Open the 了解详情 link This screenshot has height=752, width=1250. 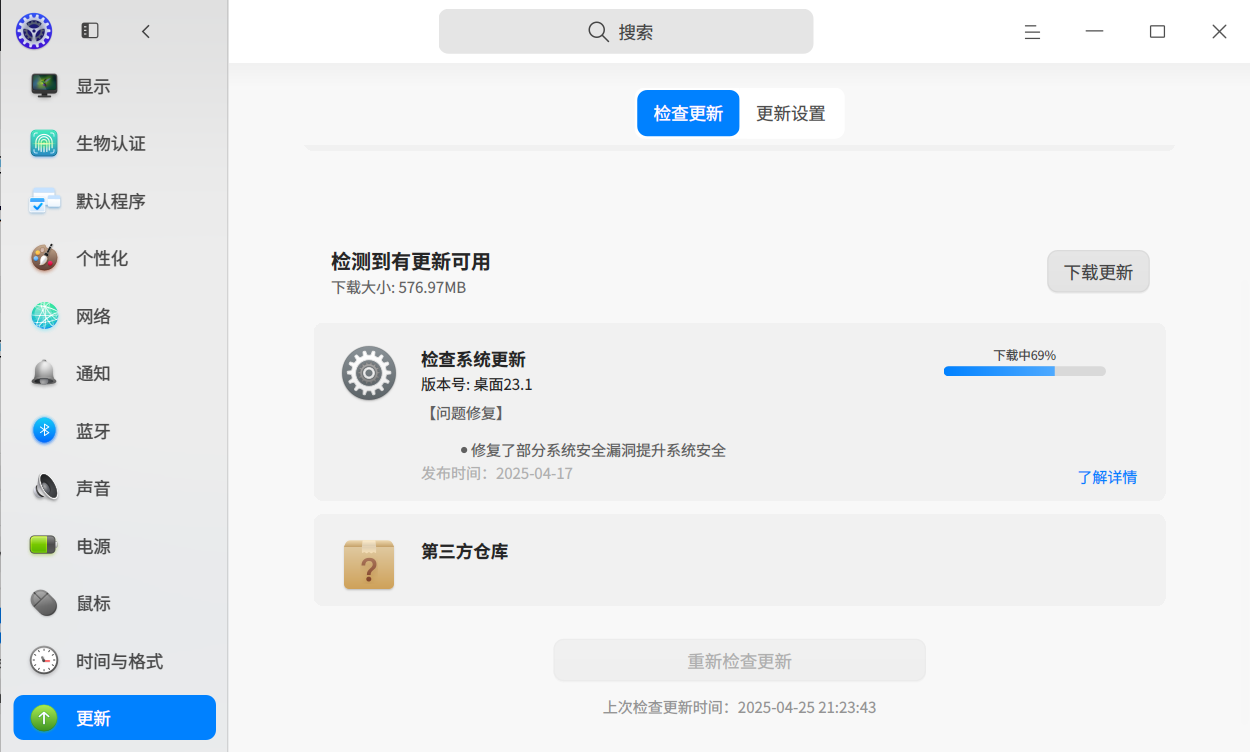1107,477
